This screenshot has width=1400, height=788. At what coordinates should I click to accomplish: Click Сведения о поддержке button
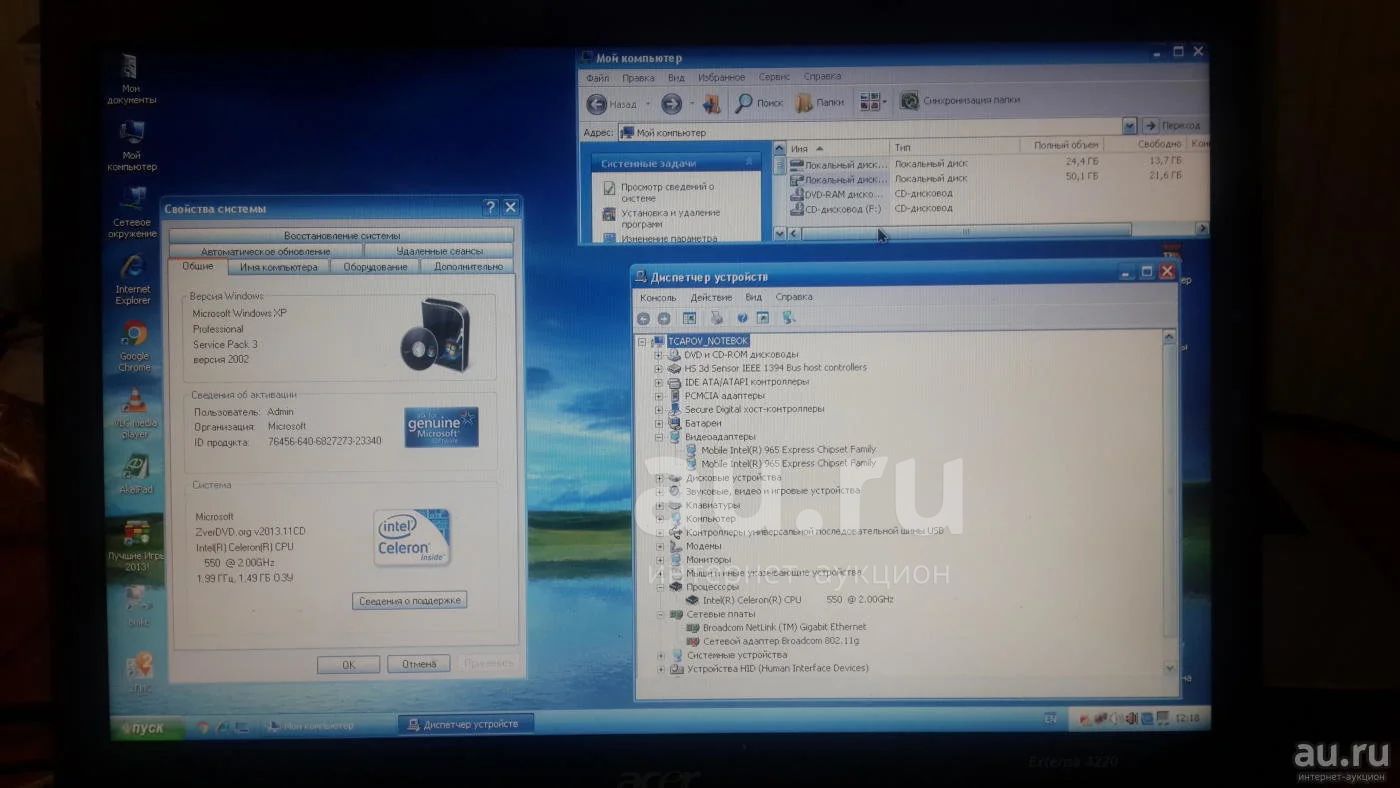pyautogui.click(x=410, y=600)
